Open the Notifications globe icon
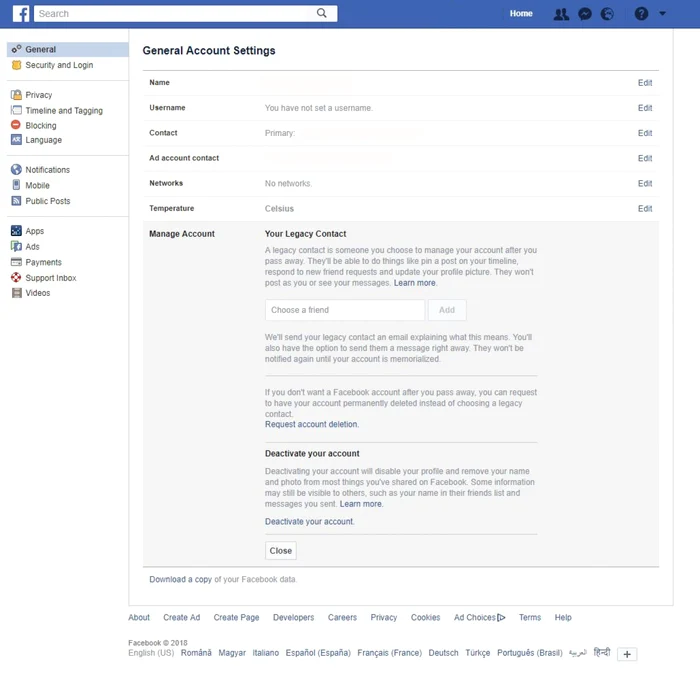 608,14
